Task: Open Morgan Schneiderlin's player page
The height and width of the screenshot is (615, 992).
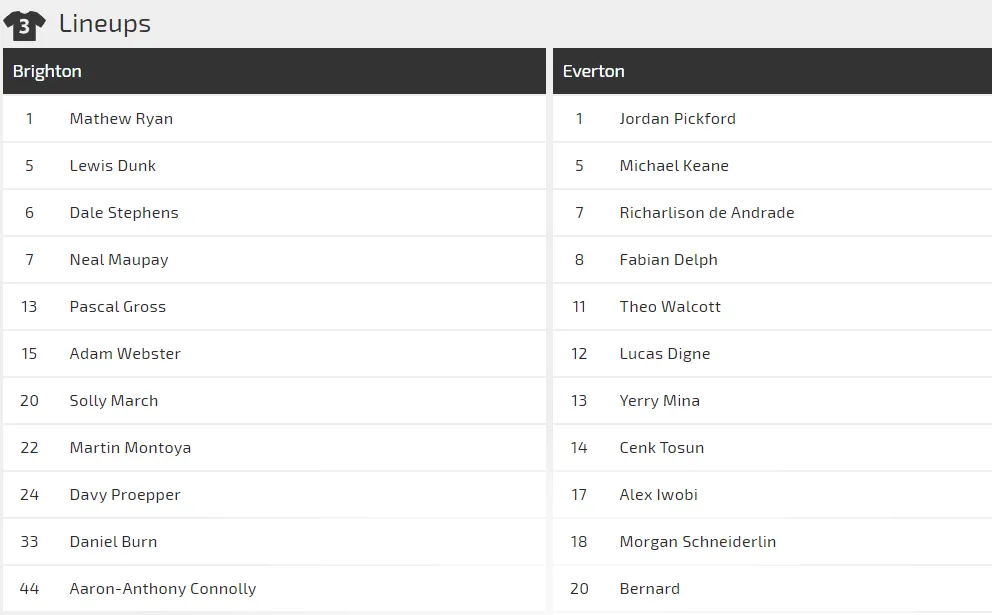Action: coord(698,541)
